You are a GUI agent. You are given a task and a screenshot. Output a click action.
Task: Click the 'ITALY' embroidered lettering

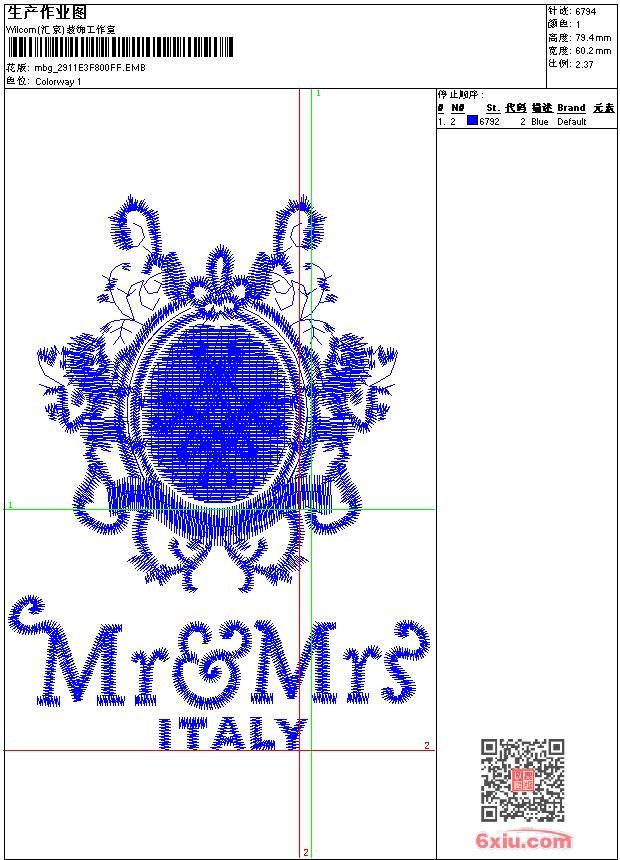[x=233, y=733]
